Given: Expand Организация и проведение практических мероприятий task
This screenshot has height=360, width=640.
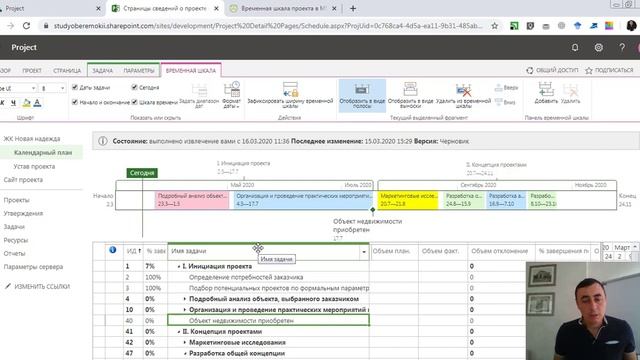Looking at the screenshot, I should 184,310.
